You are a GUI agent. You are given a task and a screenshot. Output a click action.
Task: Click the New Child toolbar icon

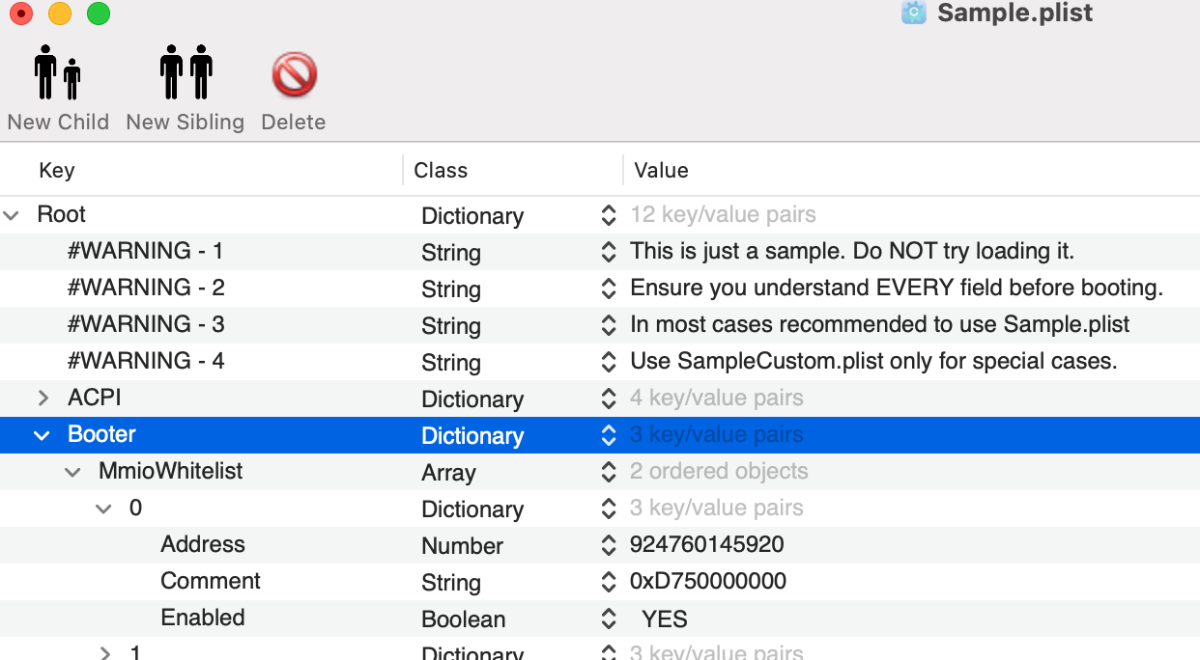pos(57,73)
